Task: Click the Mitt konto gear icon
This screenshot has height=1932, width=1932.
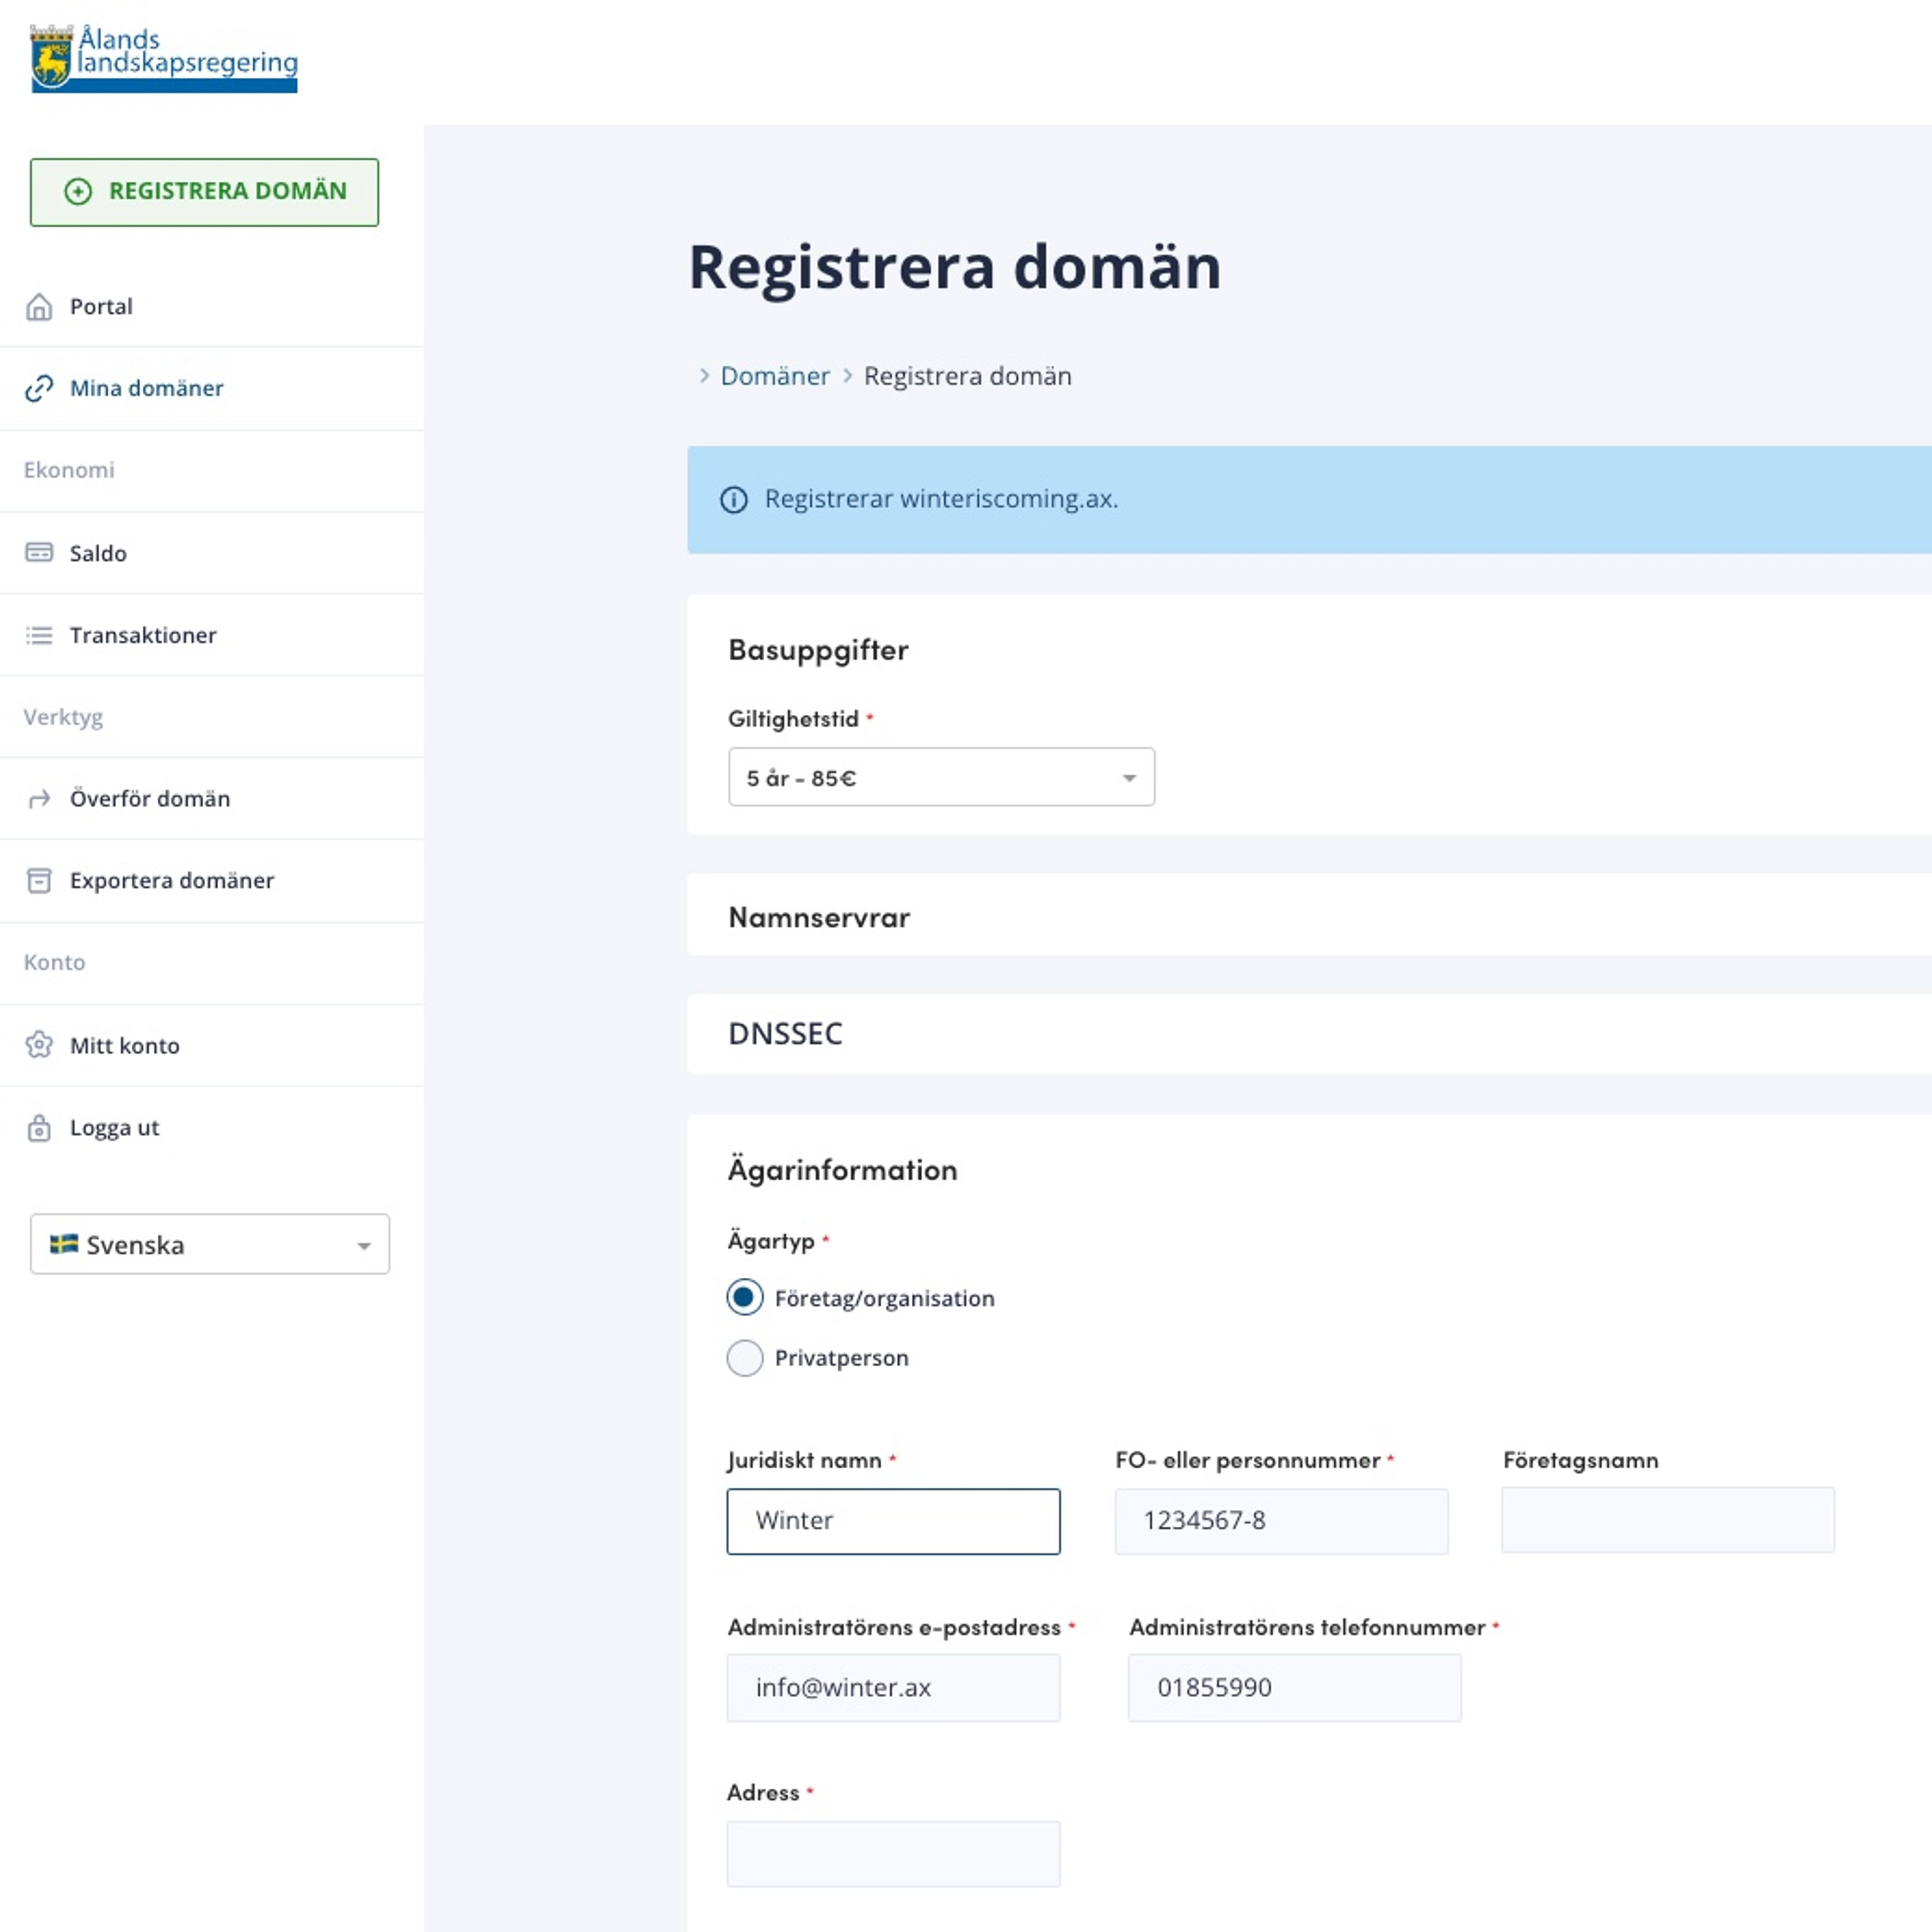Action: [39, 1045]
